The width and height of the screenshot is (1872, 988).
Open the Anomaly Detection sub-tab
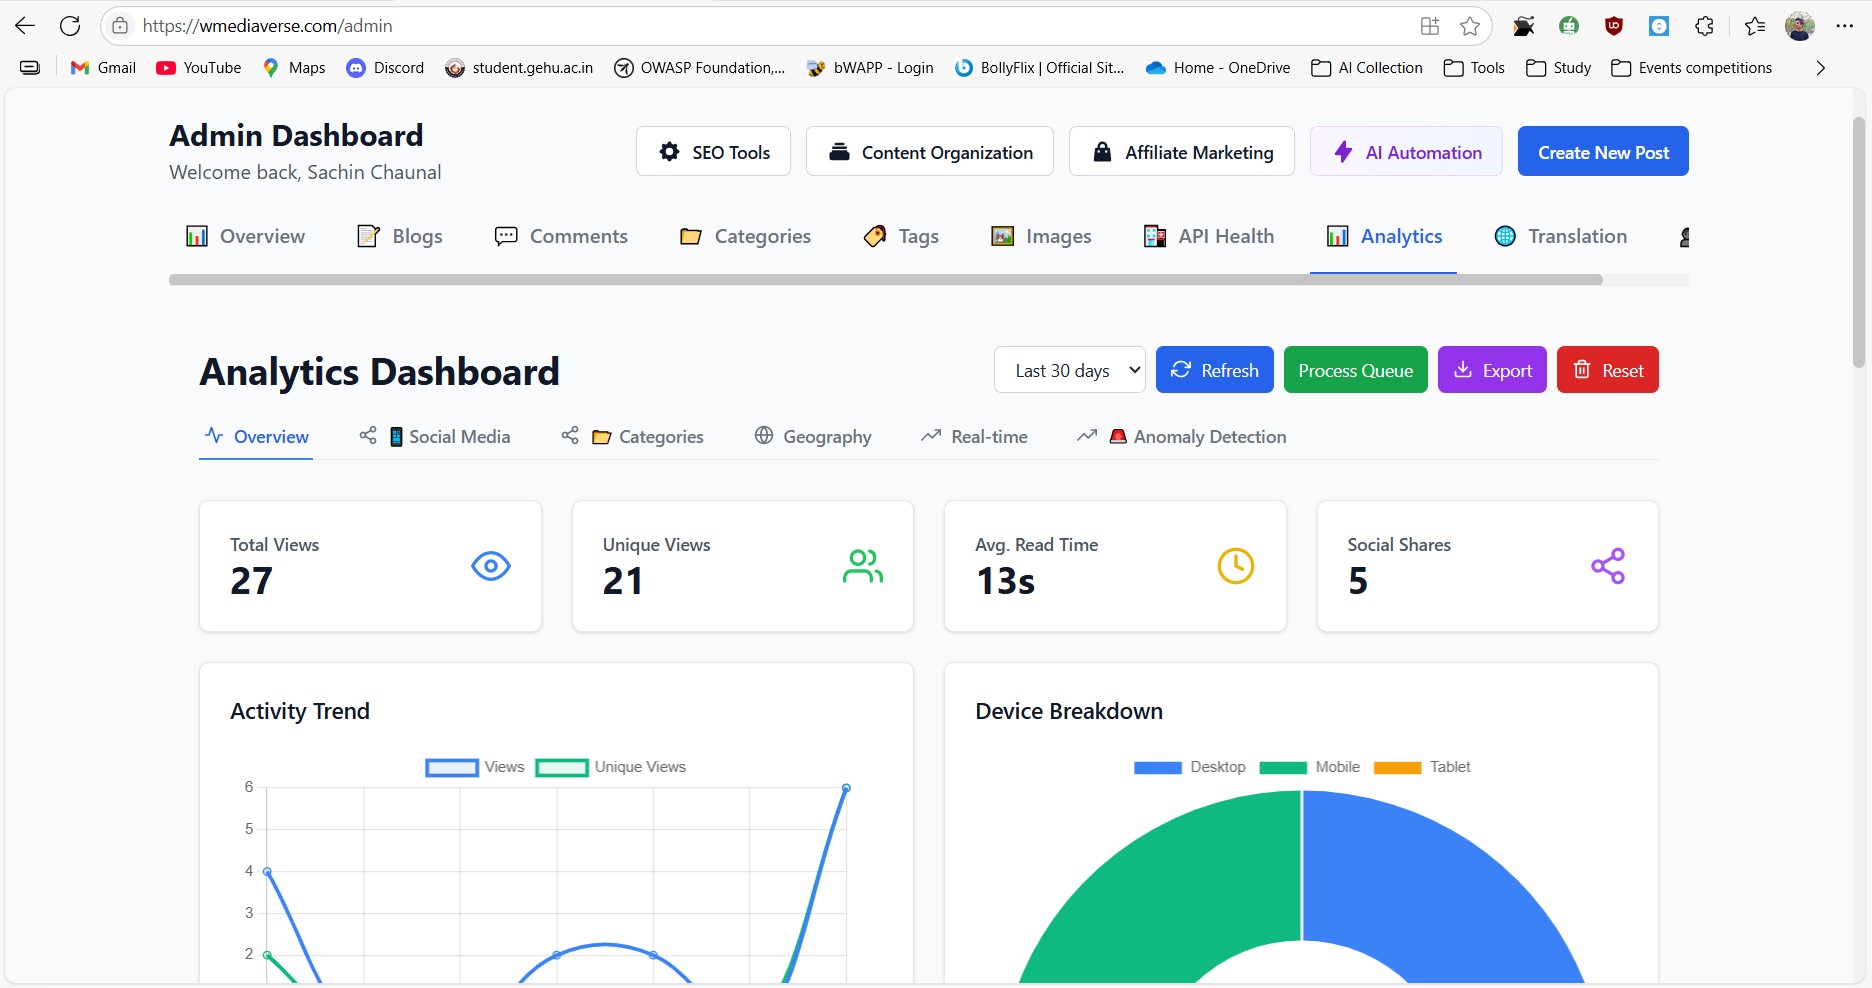[1197, 437]
